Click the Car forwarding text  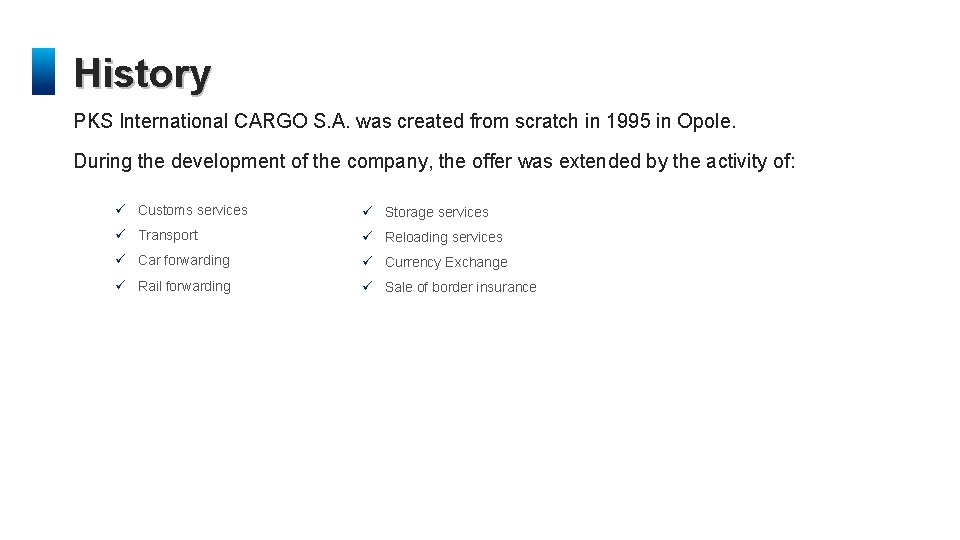pyautogui.click(x=184, y=260)
